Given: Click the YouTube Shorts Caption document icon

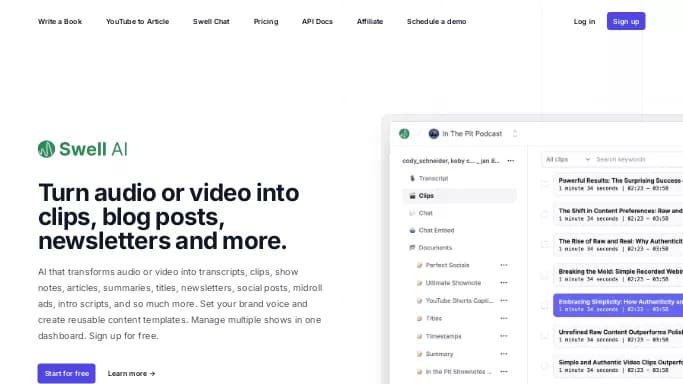Looking at the screenshot, I should click(419, 301).
